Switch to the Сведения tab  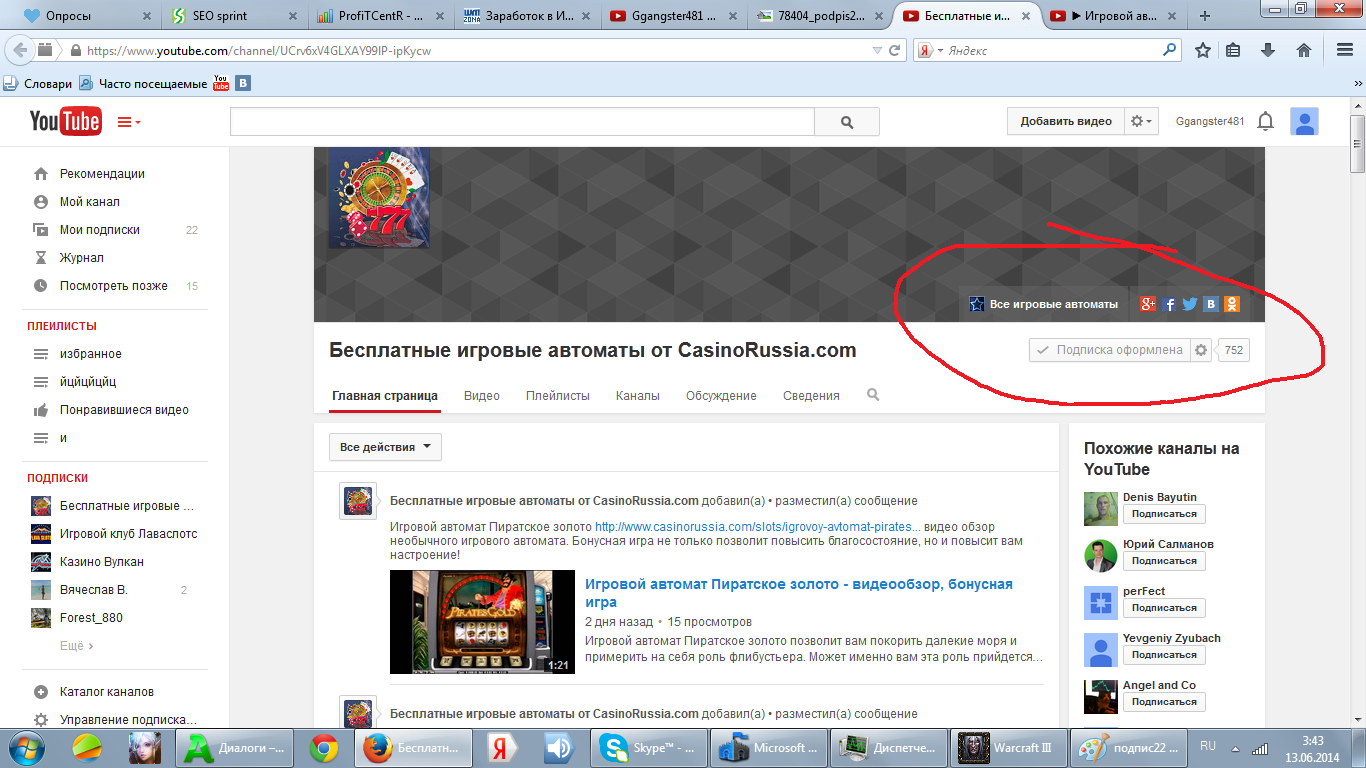pyautogui.click(x=811, y=395)
